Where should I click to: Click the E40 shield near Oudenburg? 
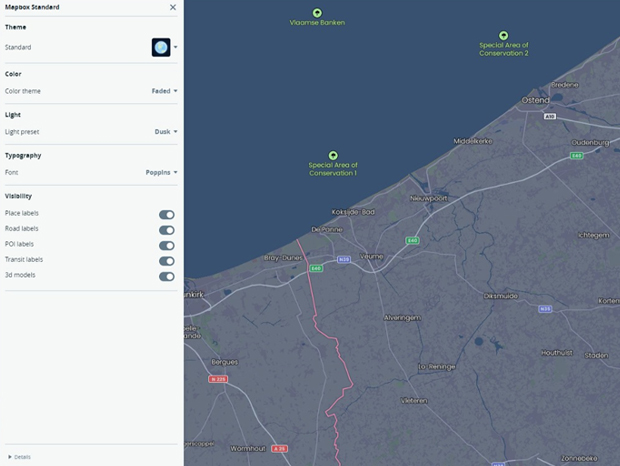pos(577,156)
